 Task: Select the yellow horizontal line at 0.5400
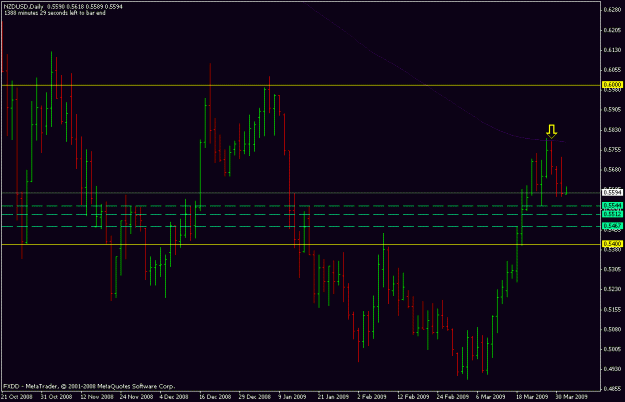(x=301, y=244)
